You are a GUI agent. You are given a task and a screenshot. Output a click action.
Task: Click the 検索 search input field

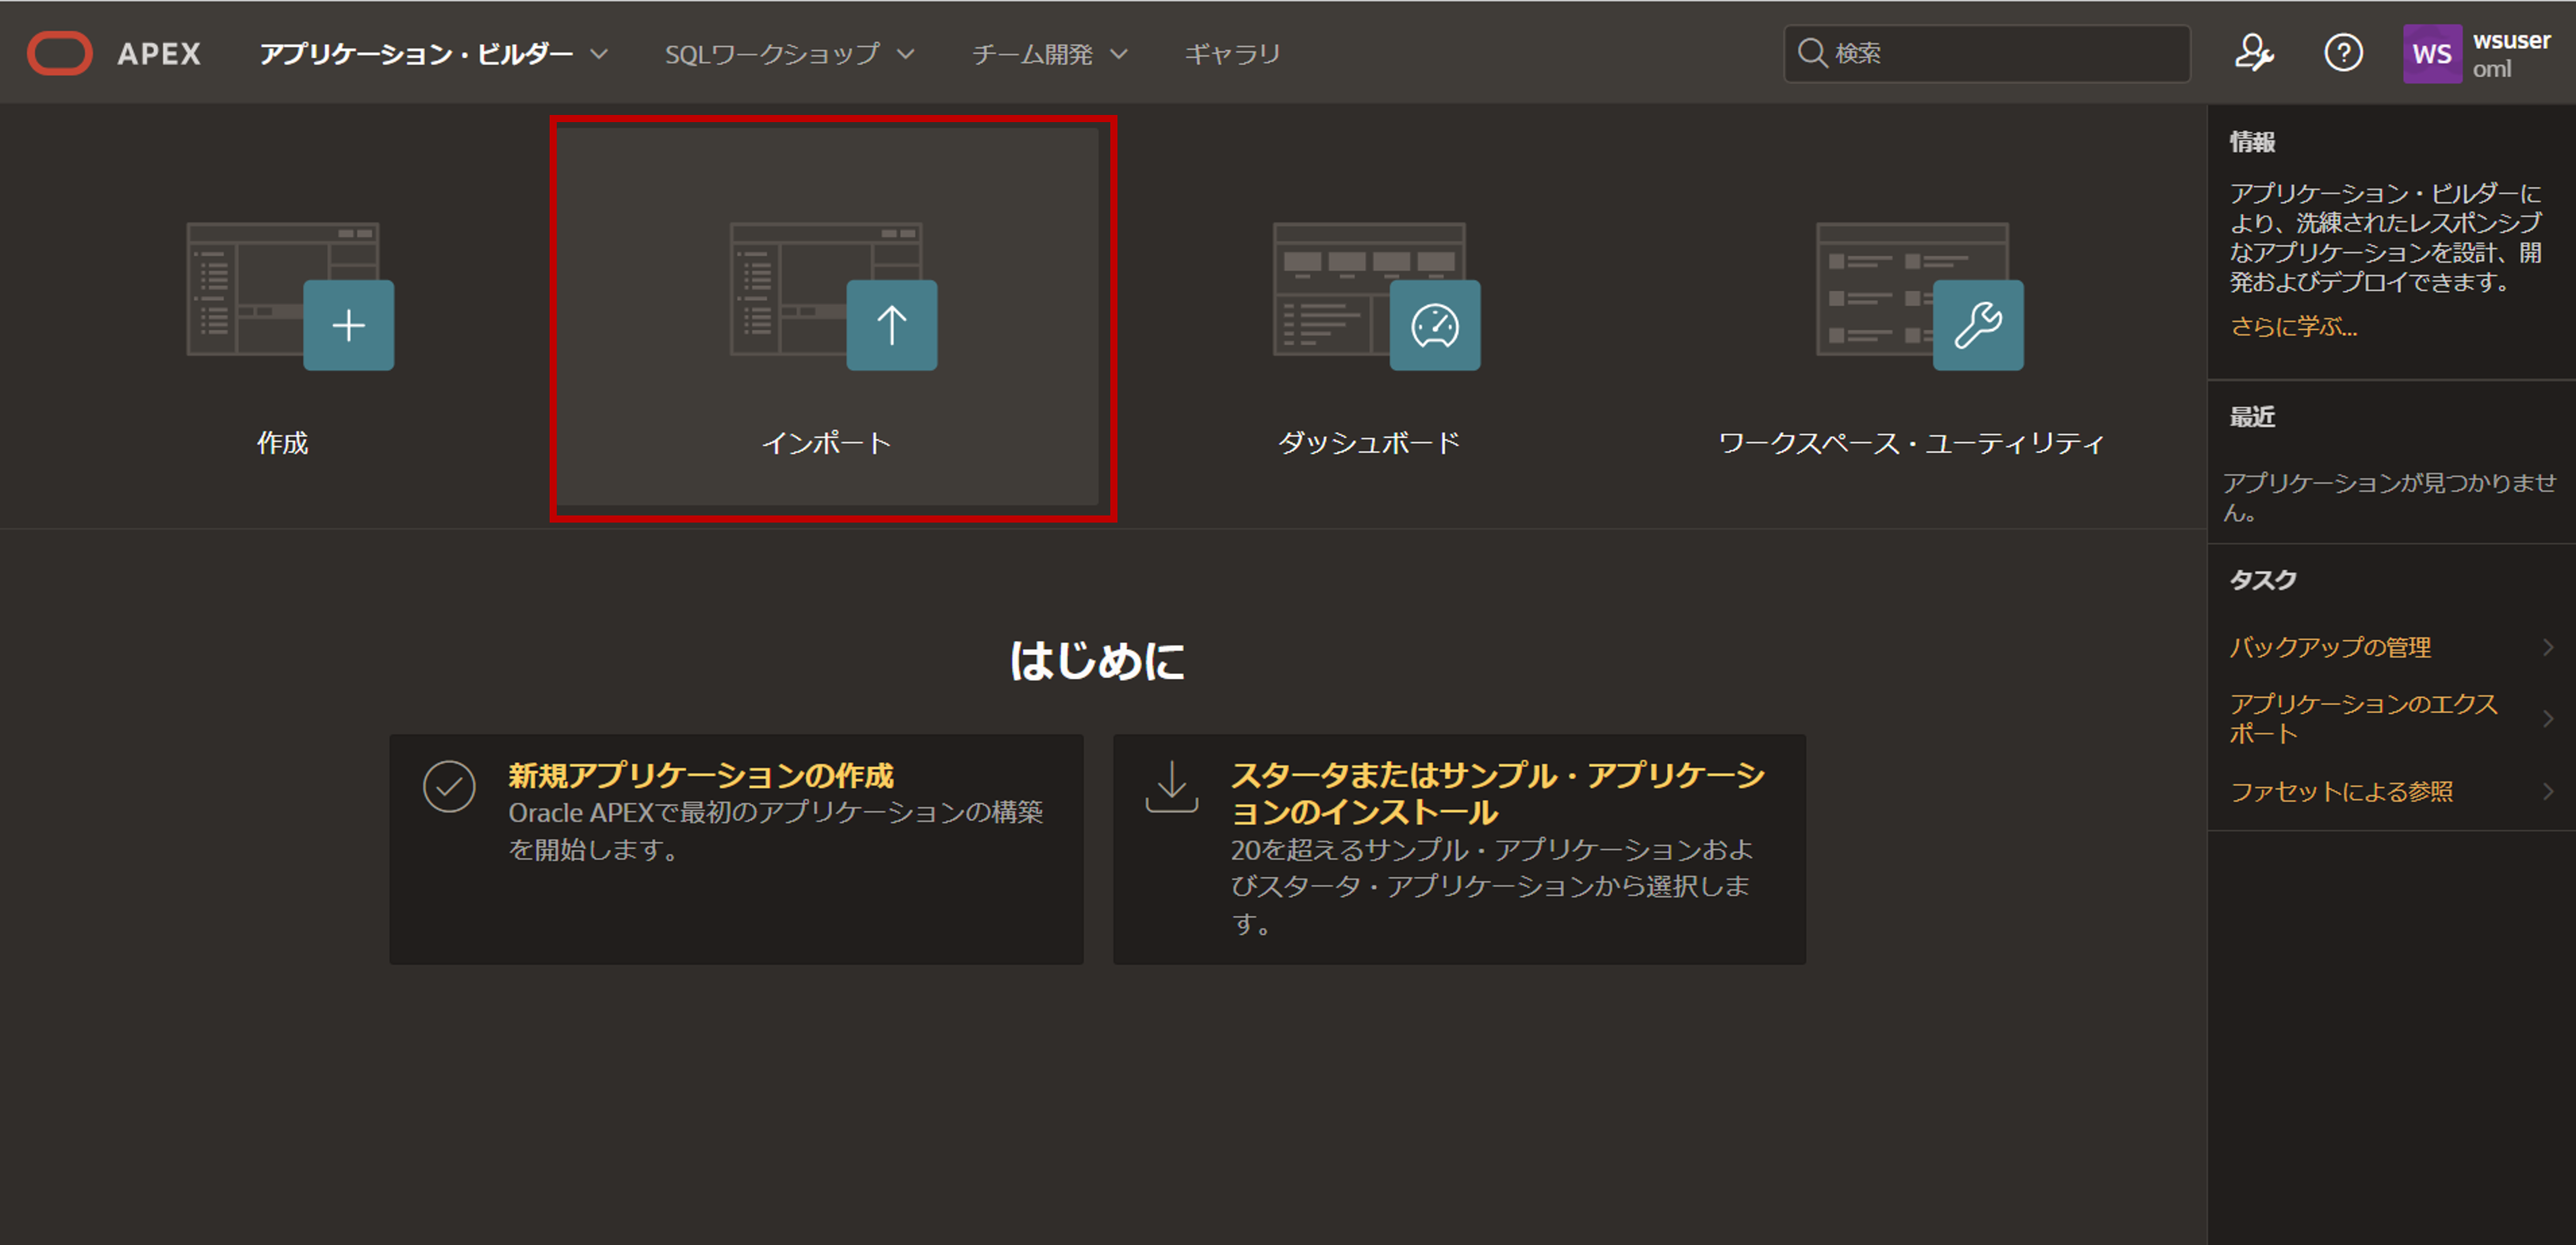(1990, 53)
